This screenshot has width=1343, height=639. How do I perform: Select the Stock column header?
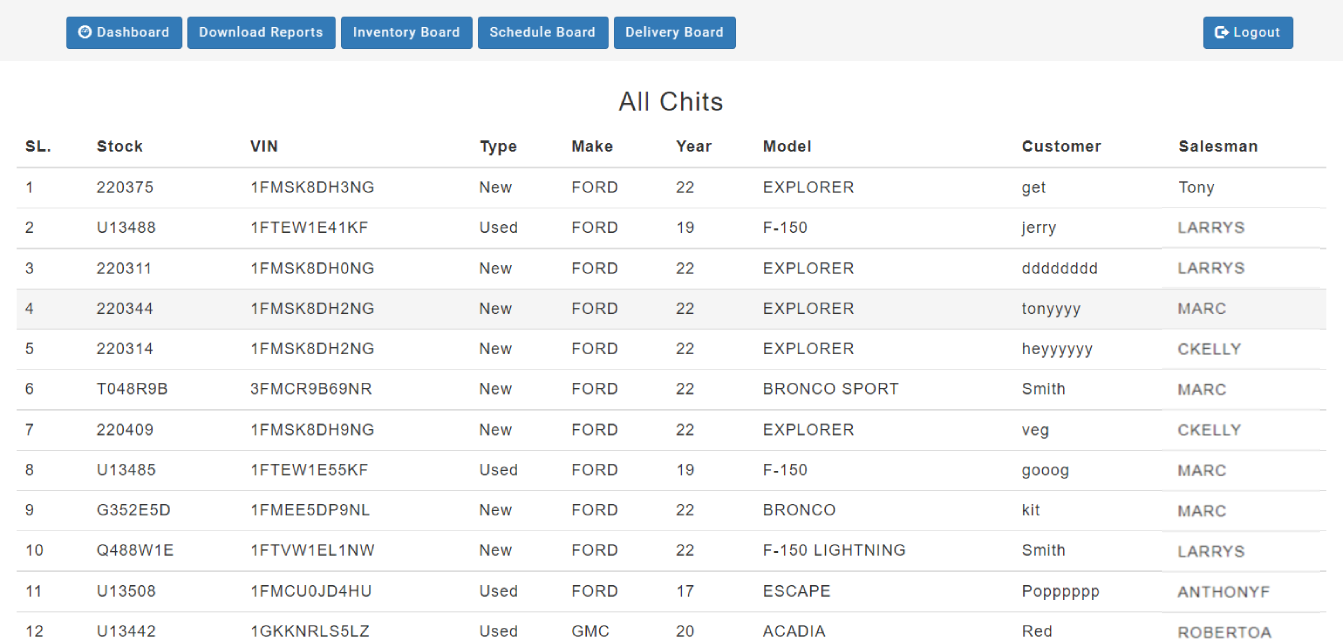tap(120, 146)
